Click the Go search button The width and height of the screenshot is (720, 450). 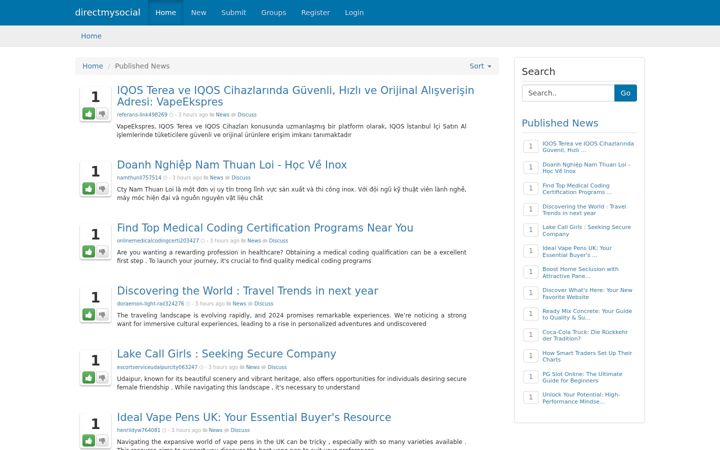[x=625, y=93]
